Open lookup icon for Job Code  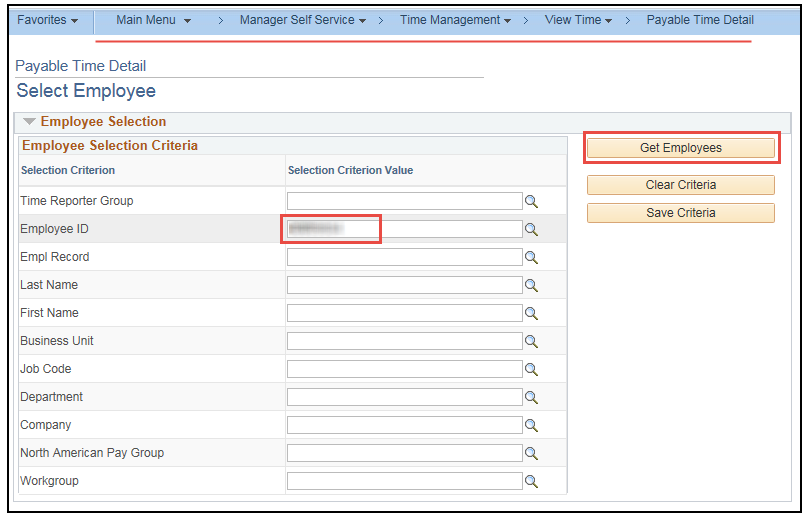(x=531, y=369)
